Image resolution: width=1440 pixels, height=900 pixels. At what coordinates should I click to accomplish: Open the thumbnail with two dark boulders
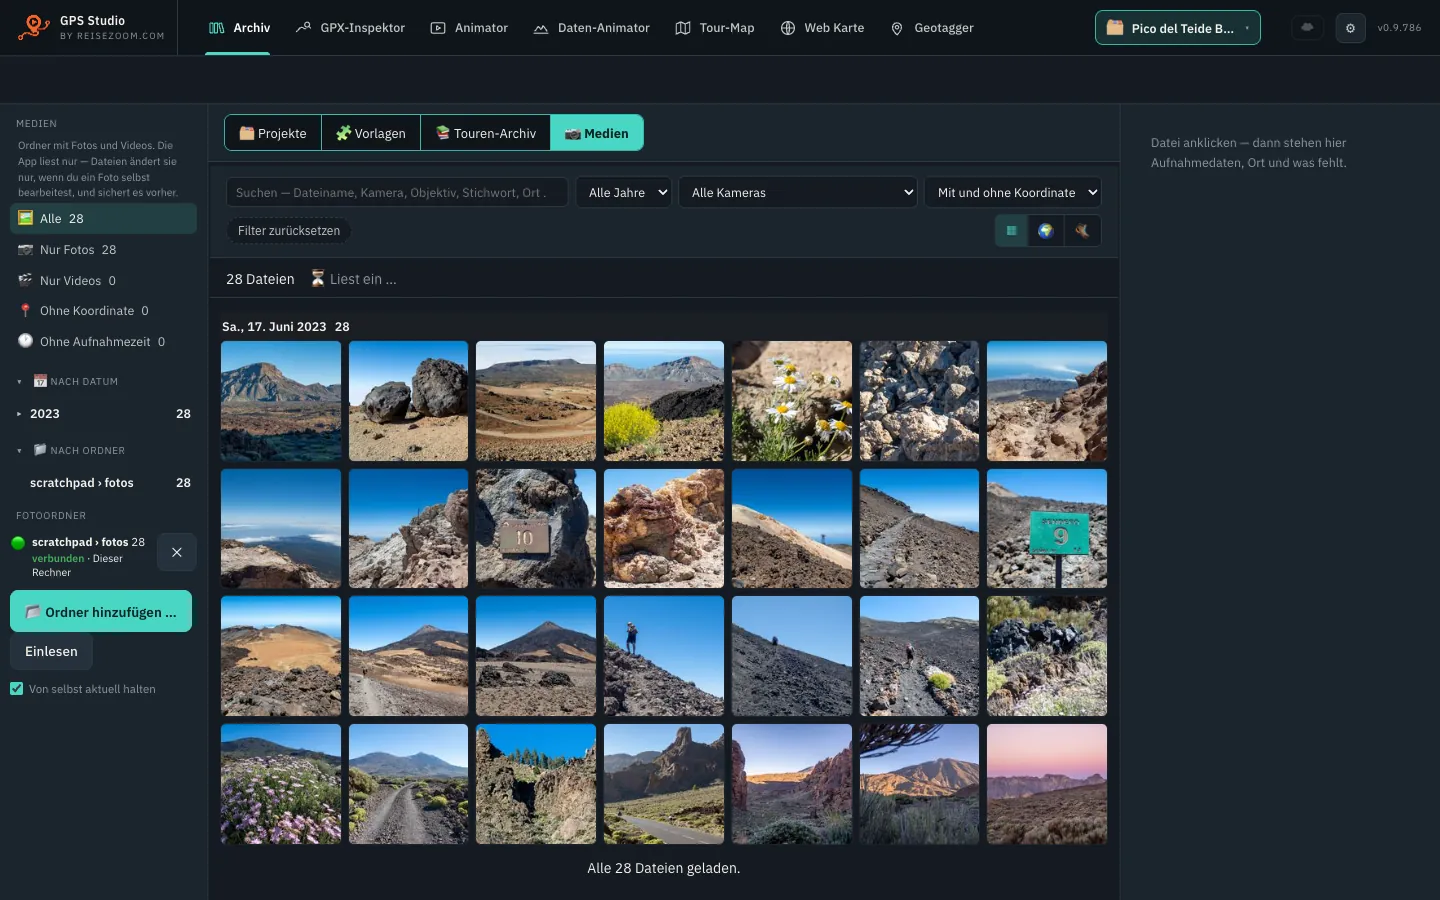click(x=408, y=401)
